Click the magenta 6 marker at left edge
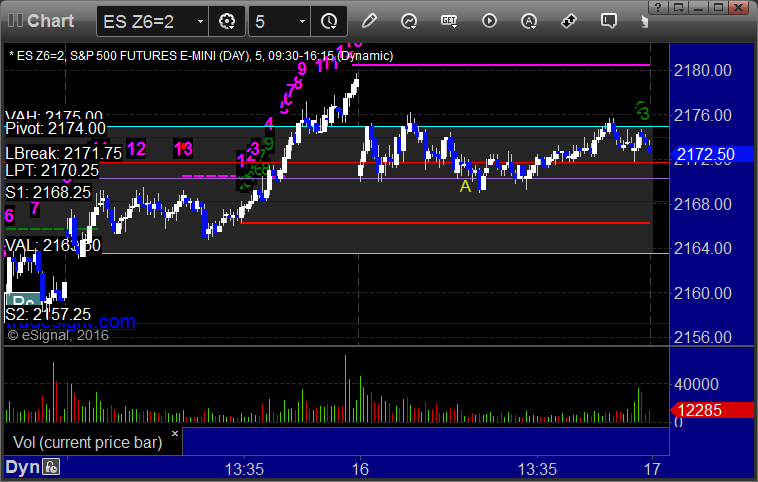 (9, 216)
